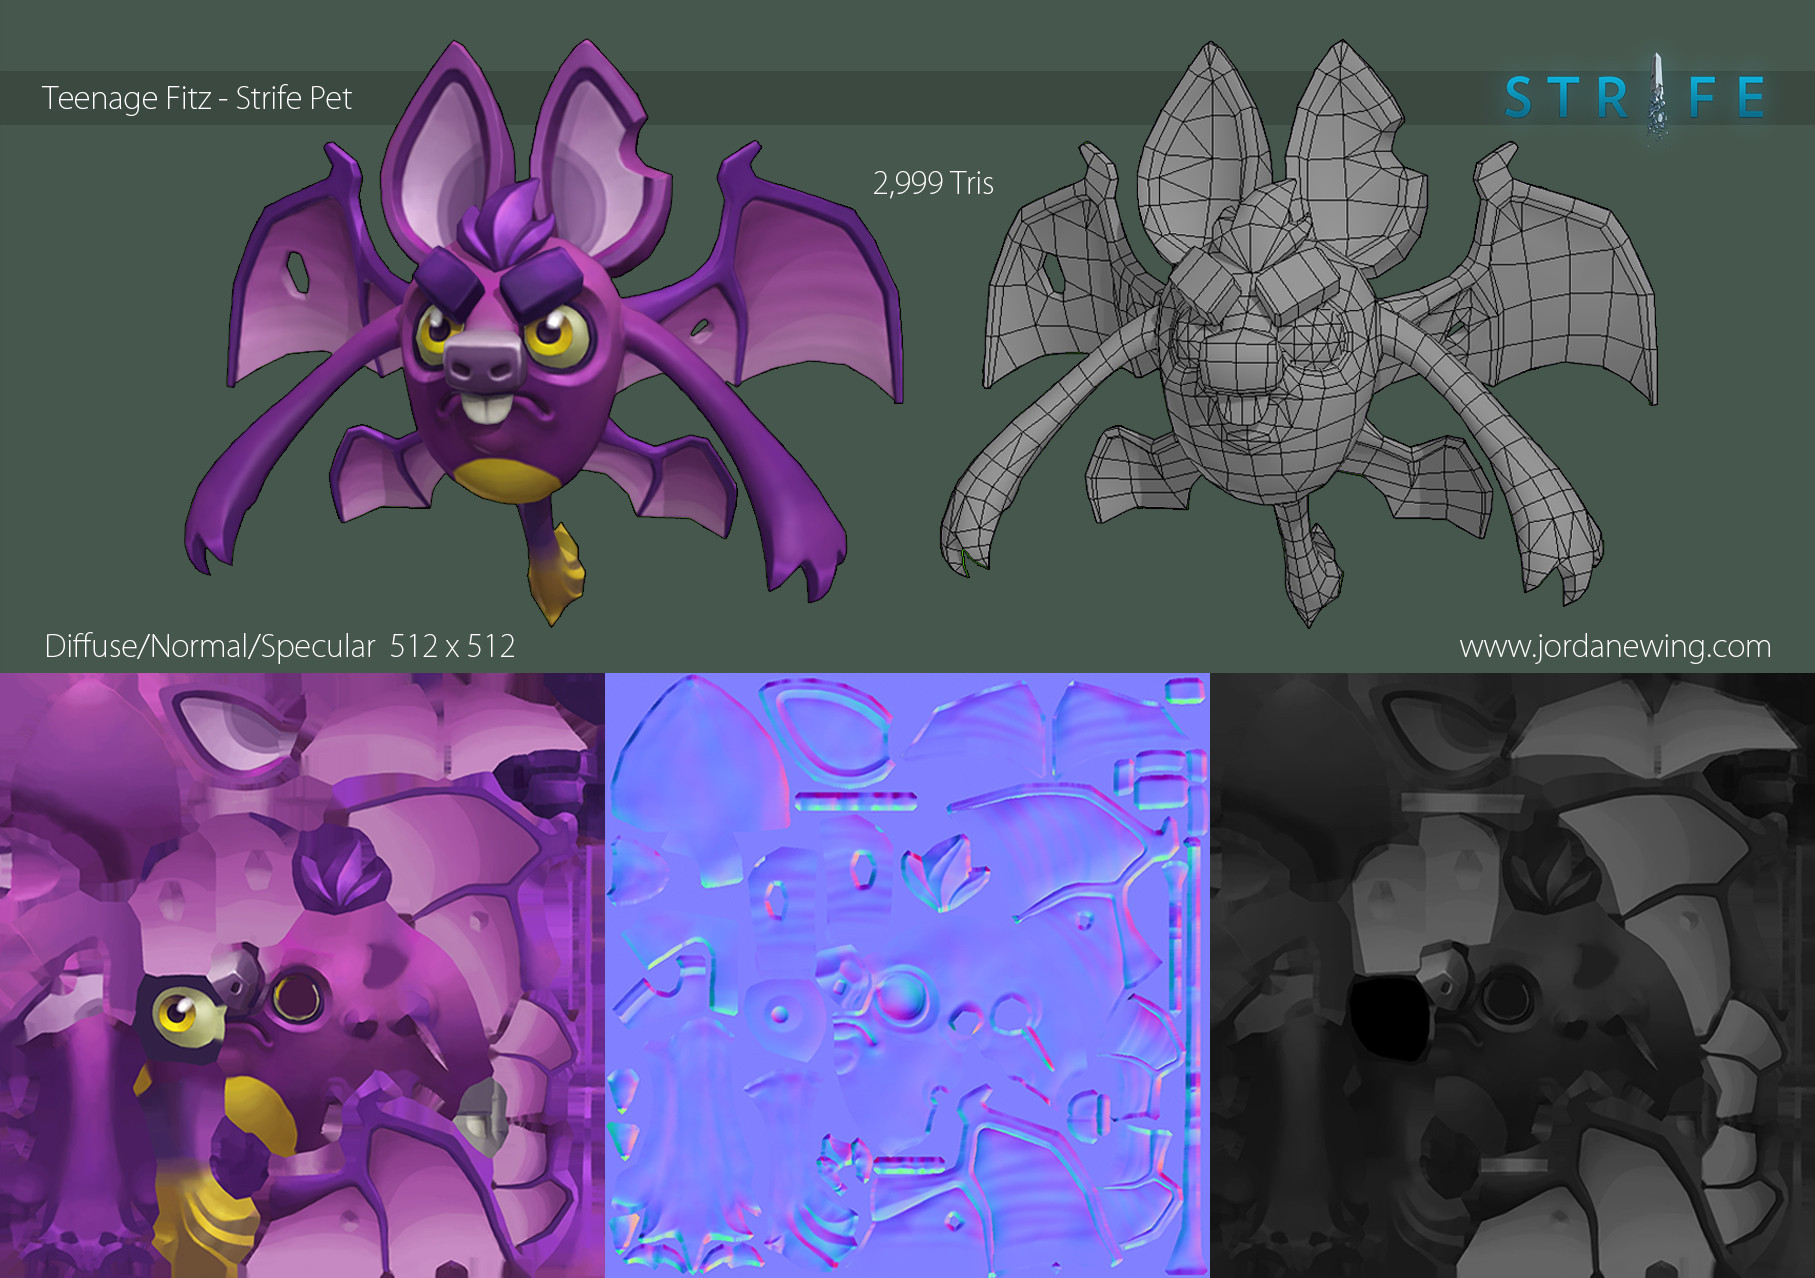
Task: Click the STRIFE logo
Action: coord(1633,98)
